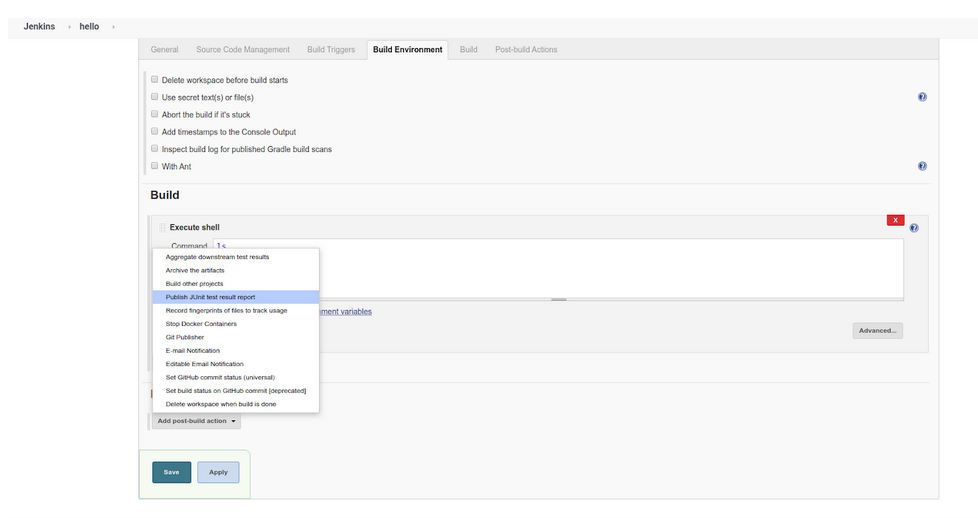Select Publish JUnit test result report
Image resolution: width=978 pixels, height=518 pixels.
(x=210, y=297)
